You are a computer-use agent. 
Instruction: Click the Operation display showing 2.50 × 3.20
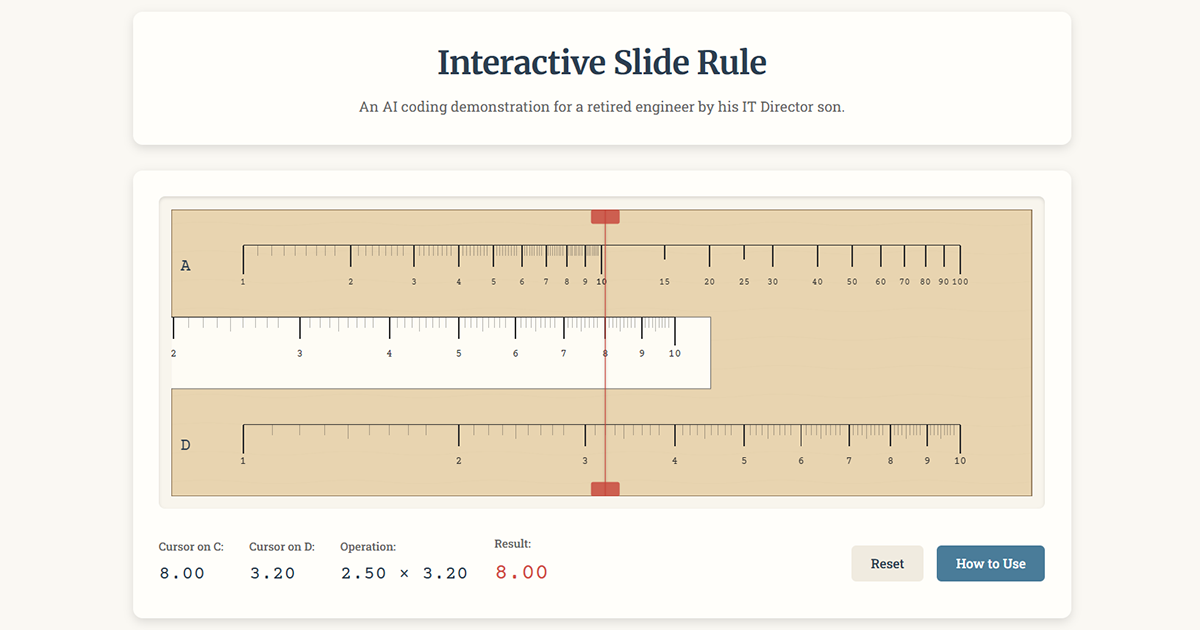click(x=403, y=572)
